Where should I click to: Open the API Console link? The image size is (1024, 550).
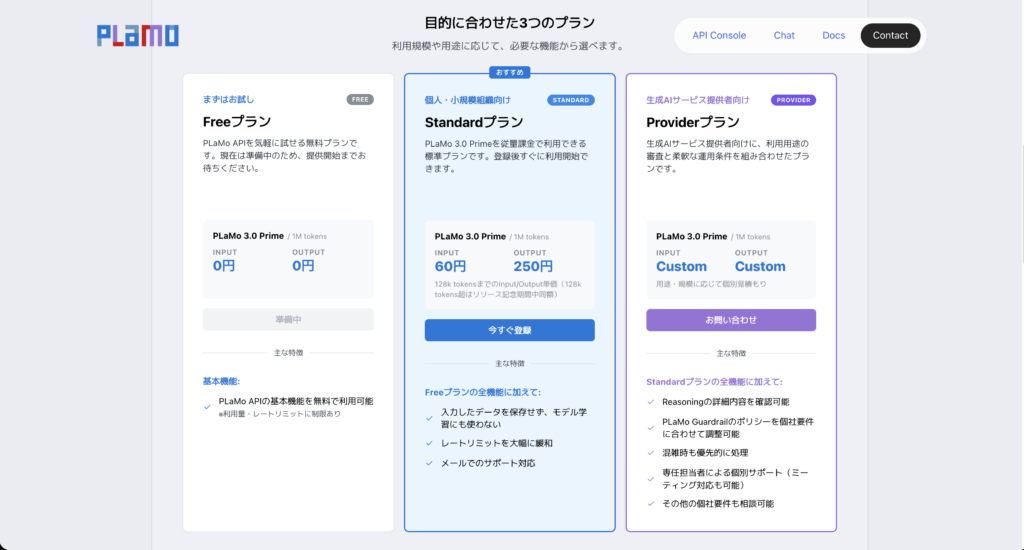coord(719,35)
